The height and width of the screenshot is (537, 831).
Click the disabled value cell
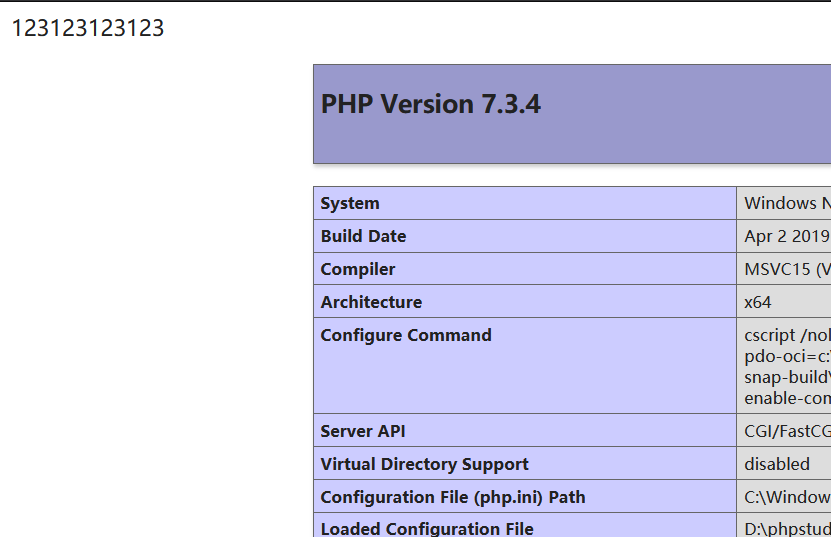777,464
